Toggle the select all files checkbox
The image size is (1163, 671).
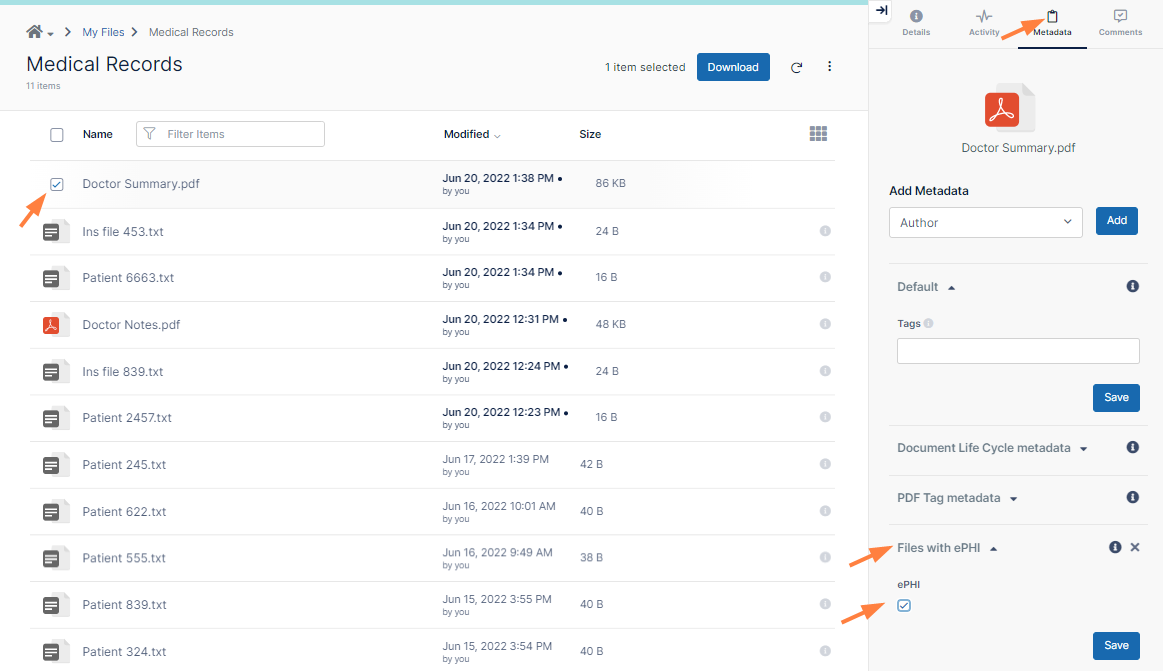(57, 135)
